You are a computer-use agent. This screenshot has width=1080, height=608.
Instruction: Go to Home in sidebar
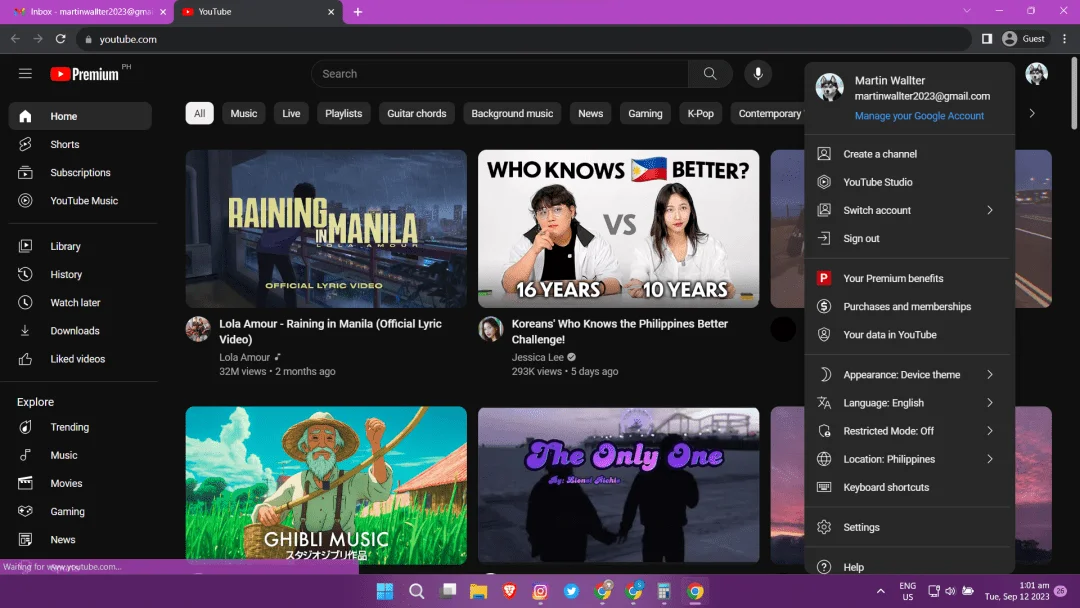click(x=81, y=116)
